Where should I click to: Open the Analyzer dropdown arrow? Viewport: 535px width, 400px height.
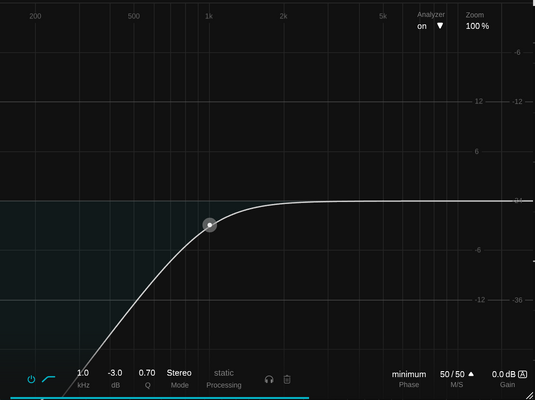tap(440, 26)
